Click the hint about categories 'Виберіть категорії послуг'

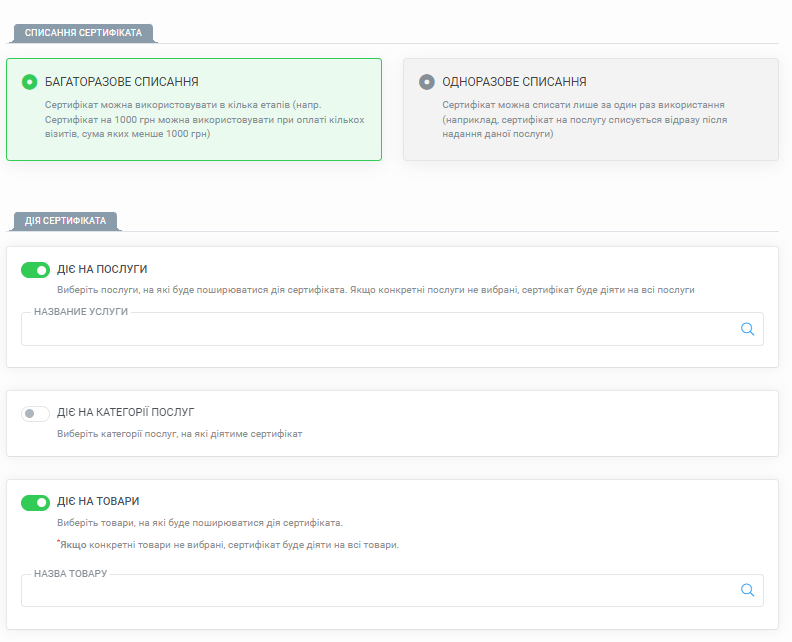tap(179, 434)
